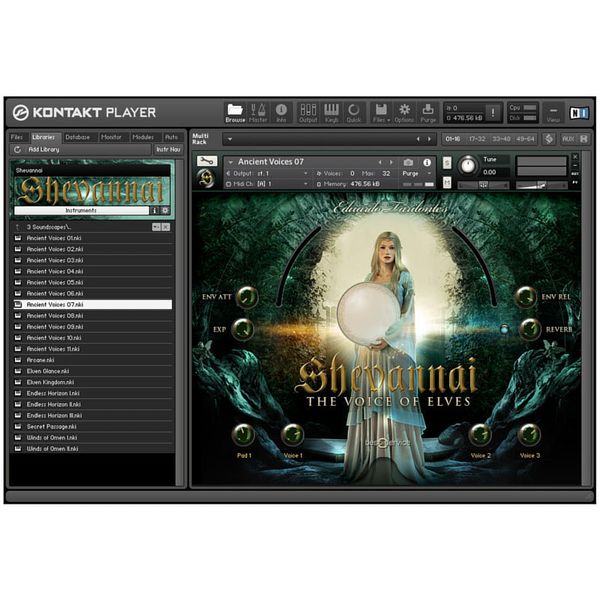600x600 pixels.
Task: Open the Files dropdown menu in the toolbar
Action: click(381, 113)
